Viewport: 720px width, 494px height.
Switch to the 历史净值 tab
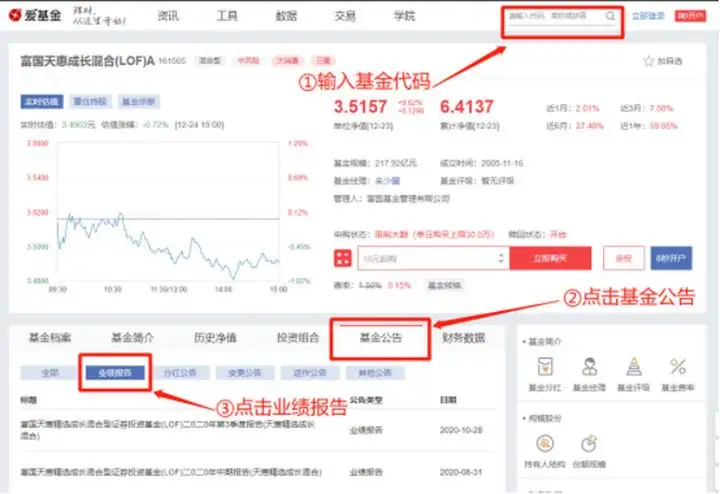pyautogui.click(x=215, y=338)
